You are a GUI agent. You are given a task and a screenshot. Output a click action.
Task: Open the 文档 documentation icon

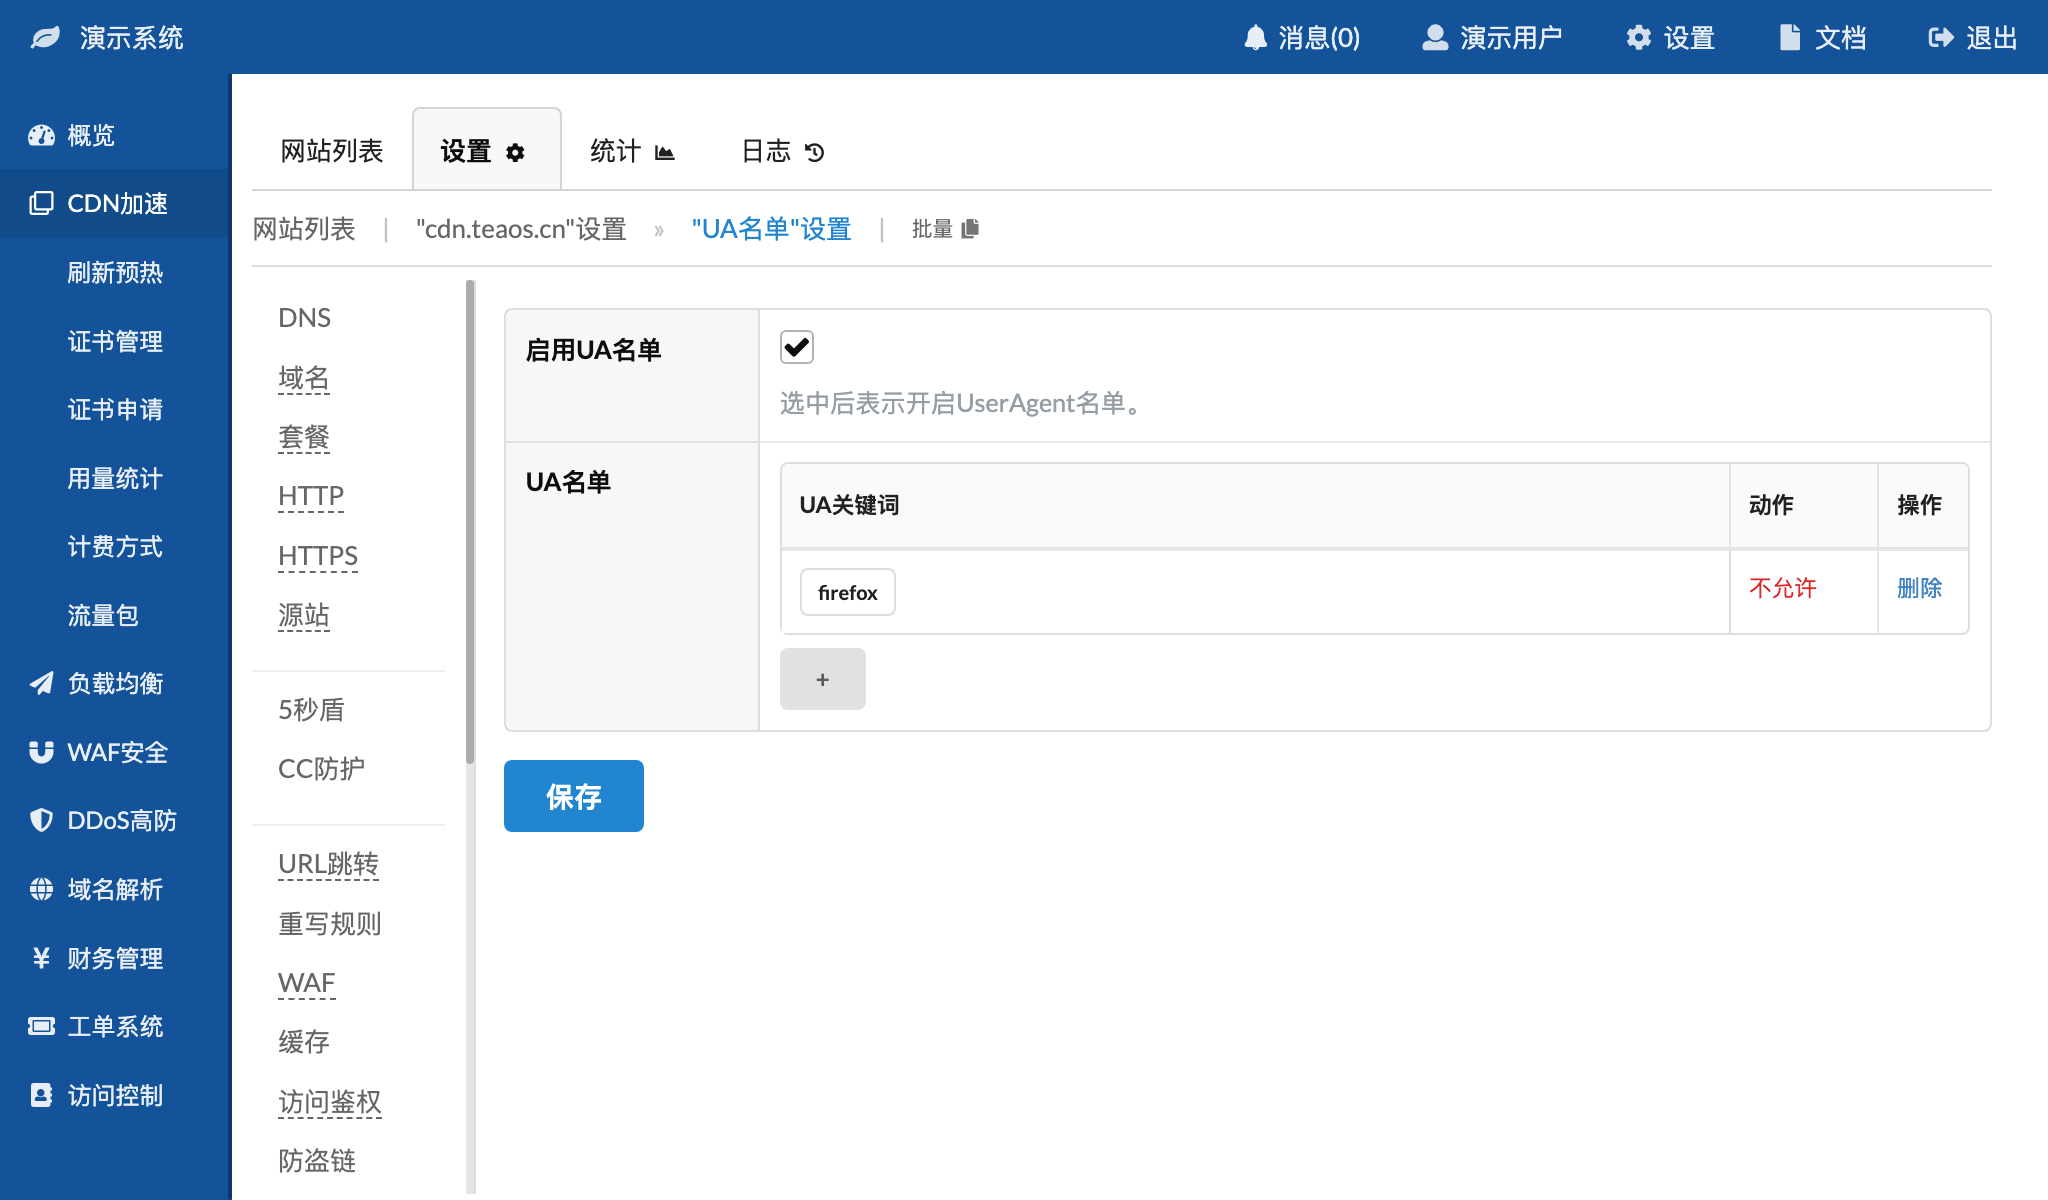(x=1789, y=37)
